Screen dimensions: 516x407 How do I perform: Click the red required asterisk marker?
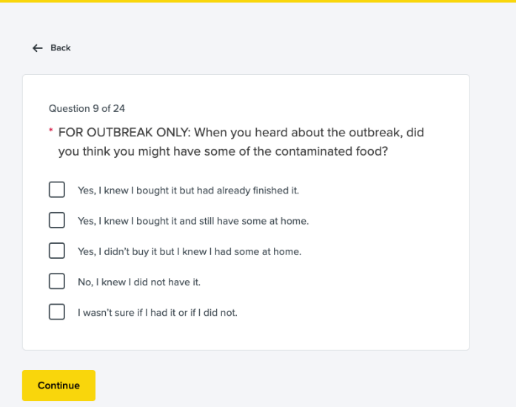[x=51, y=130]
